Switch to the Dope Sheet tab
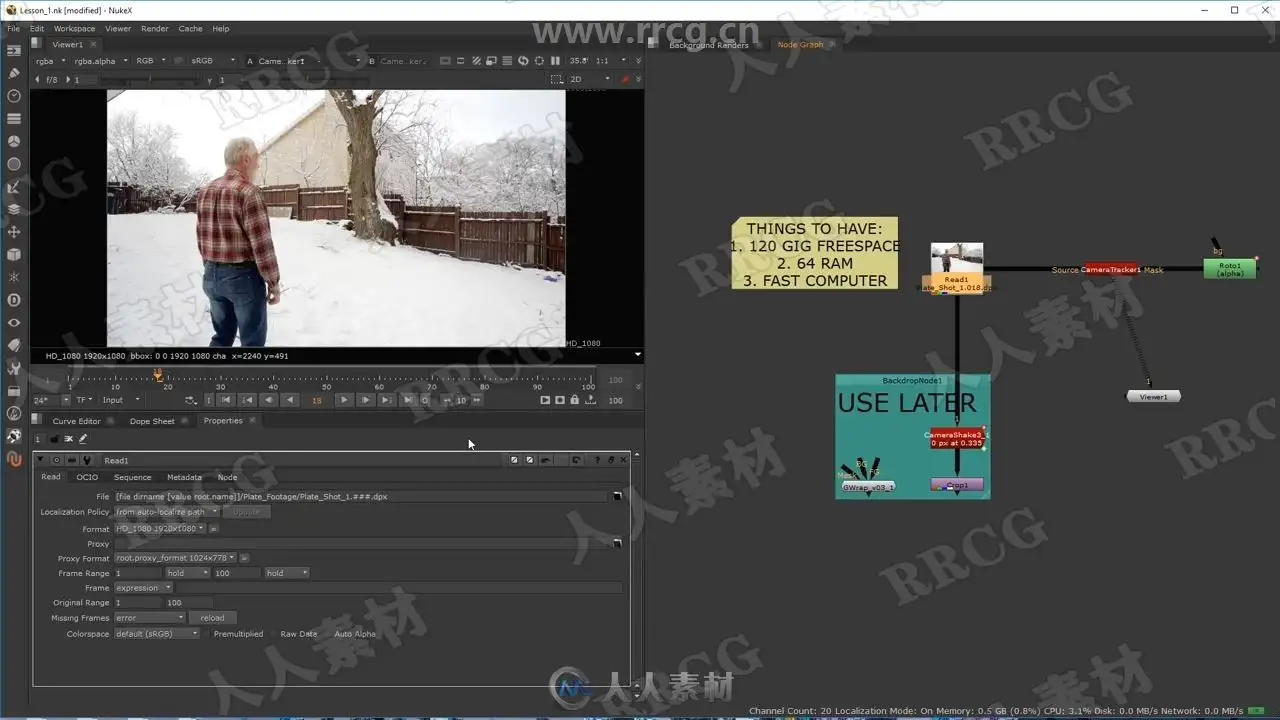 [x=152, y=421]
